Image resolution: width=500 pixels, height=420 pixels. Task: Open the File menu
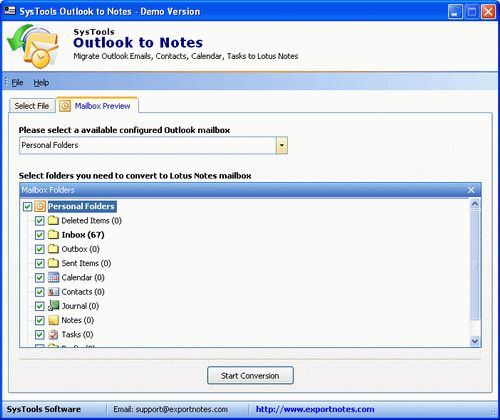(x=17, y=83)
